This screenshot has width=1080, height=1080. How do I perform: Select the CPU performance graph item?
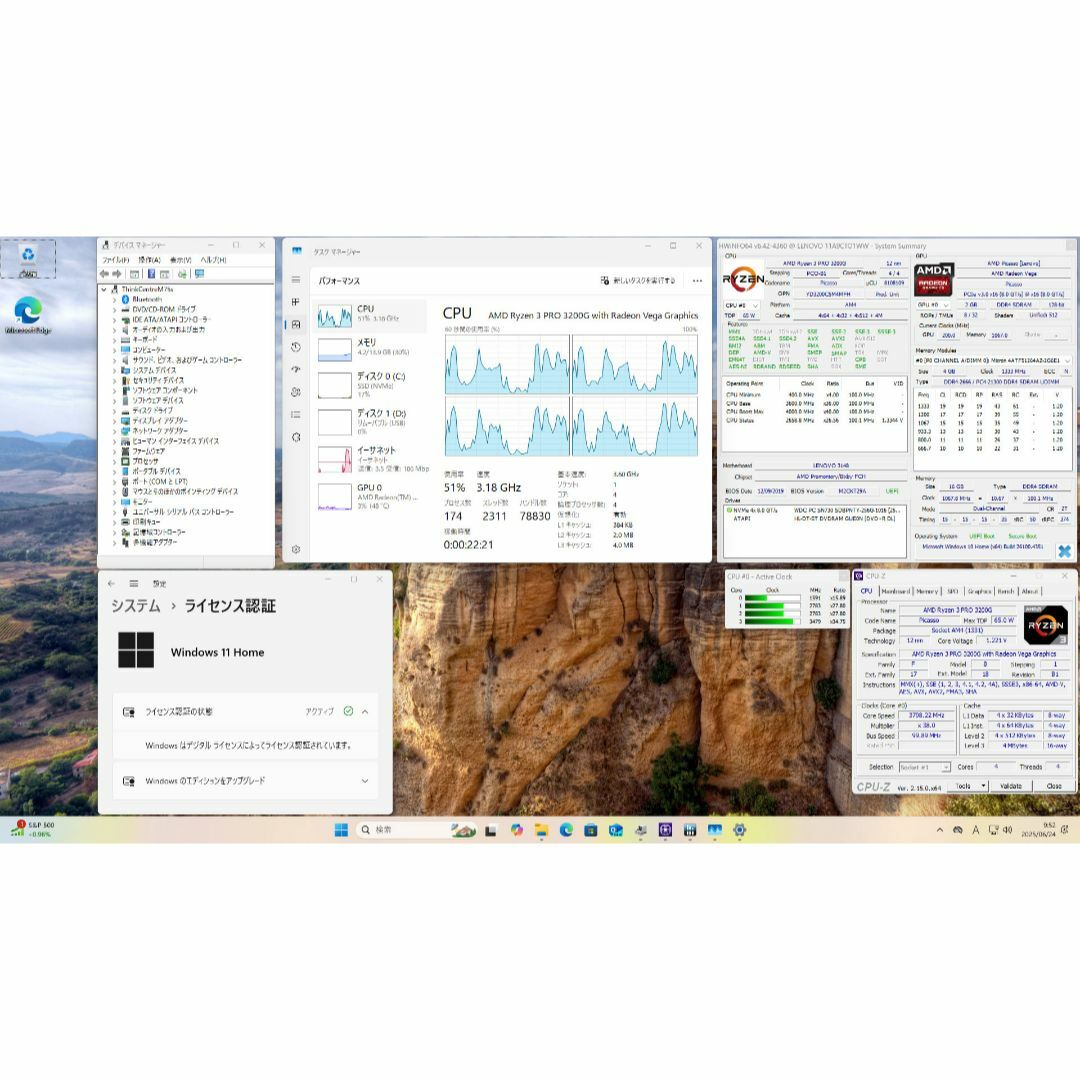click(x=371, y=316)
